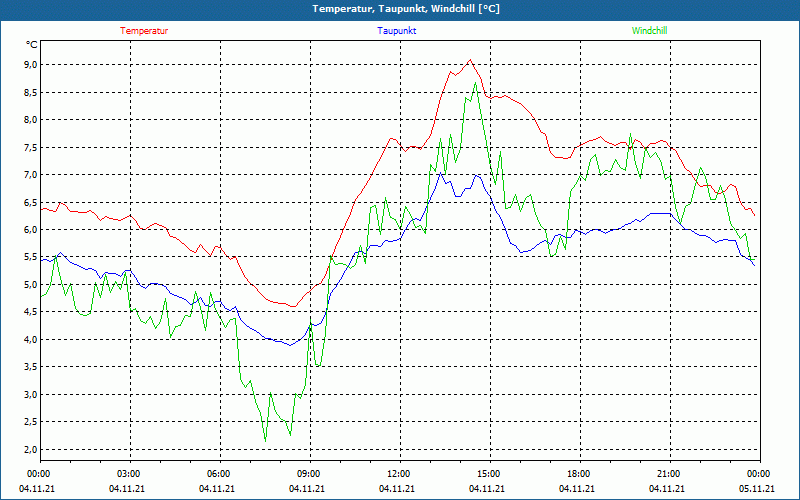Viewport: 800px width, 500px height.
Task: Click the 15:00 time axis label
Action: [487, 473]
